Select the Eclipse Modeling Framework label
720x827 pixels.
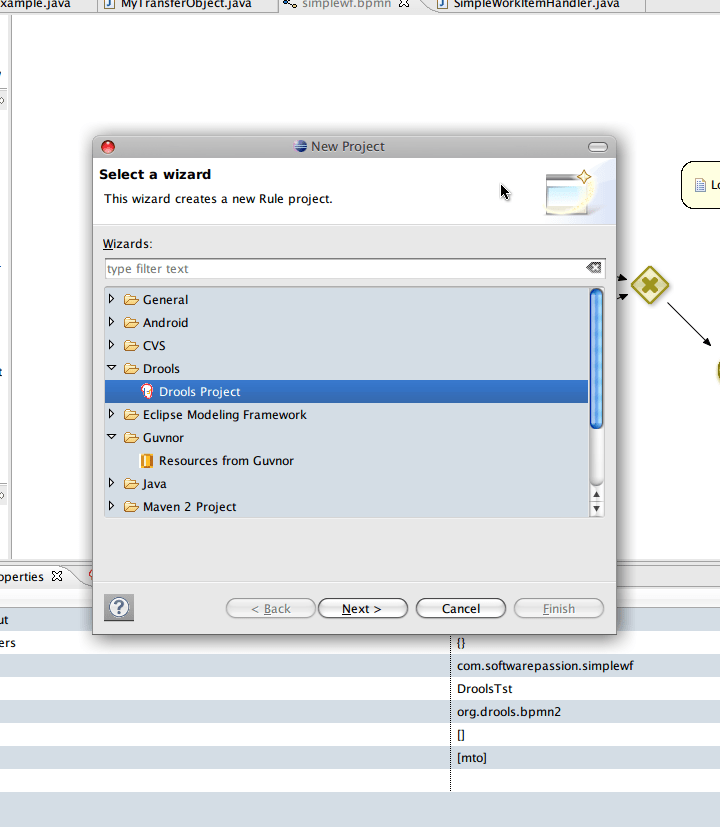(x=224, y=415)
